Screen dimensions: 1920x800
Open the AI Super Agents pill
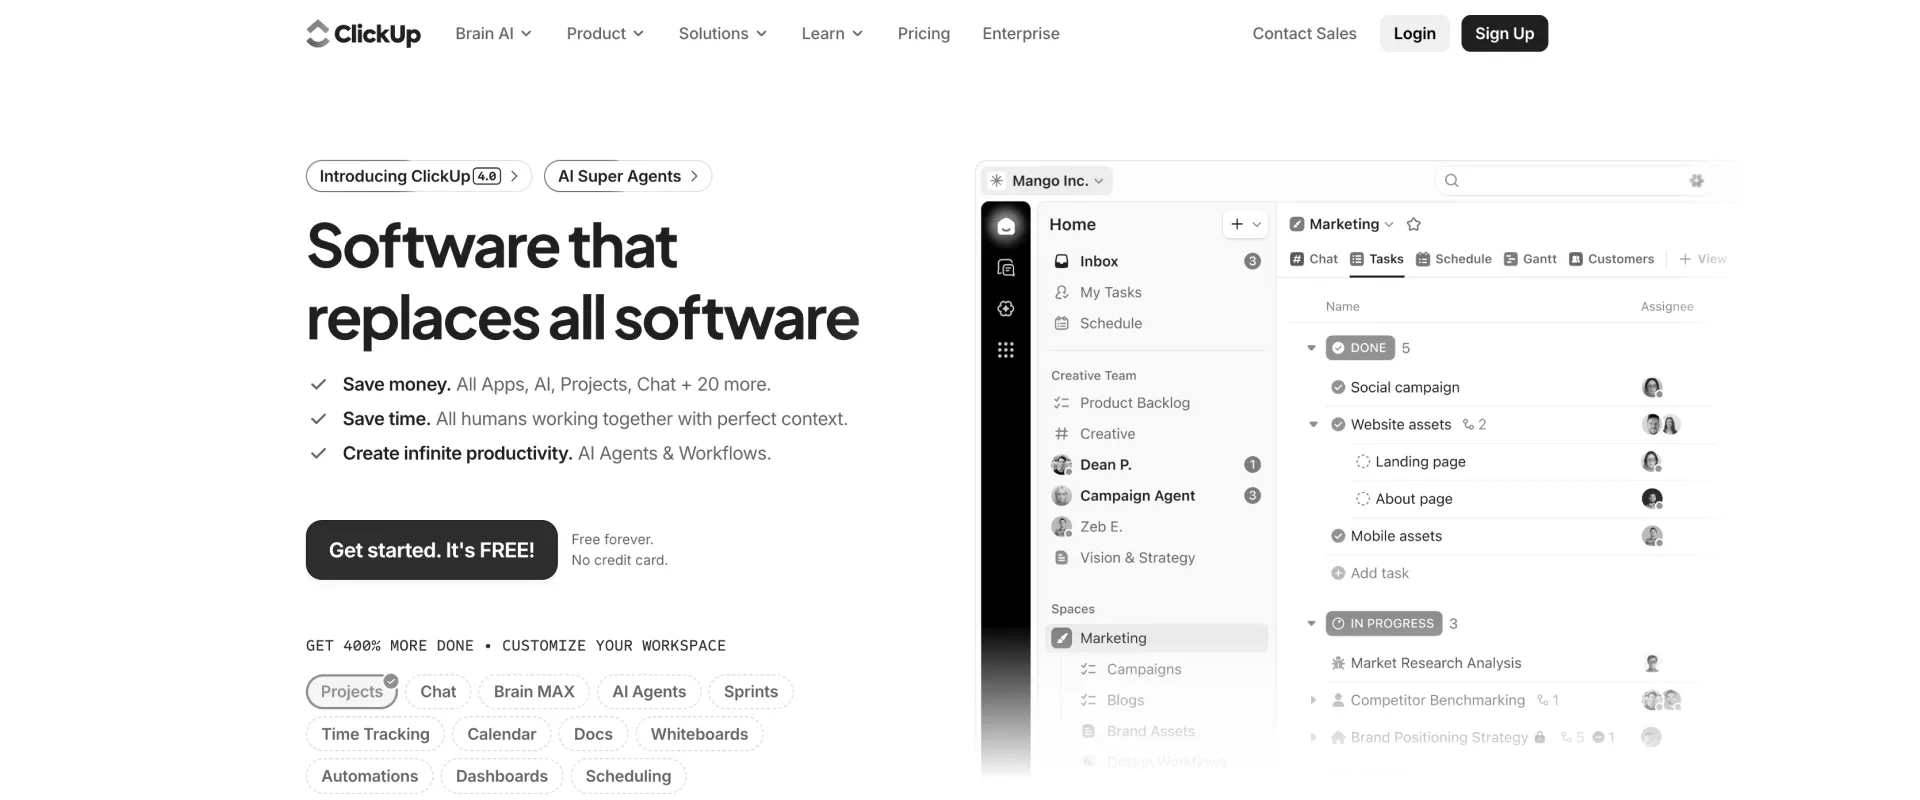pyautogui.click(x=627, y=176)
